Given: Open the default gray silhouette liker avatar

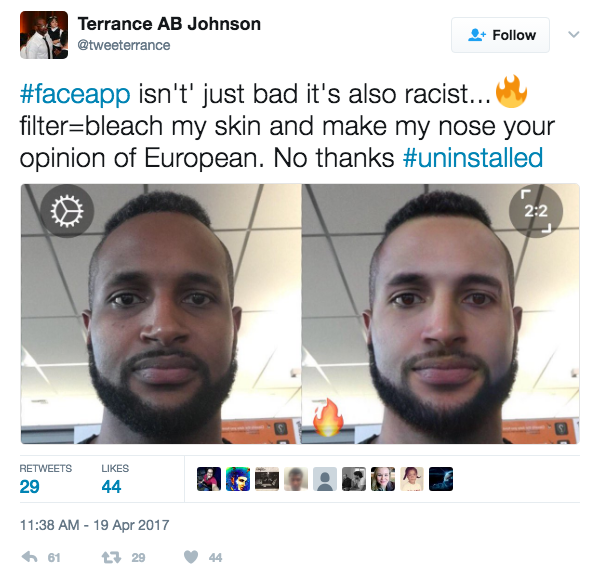Looking at the screenshot, I should click(x=325, y=479).
